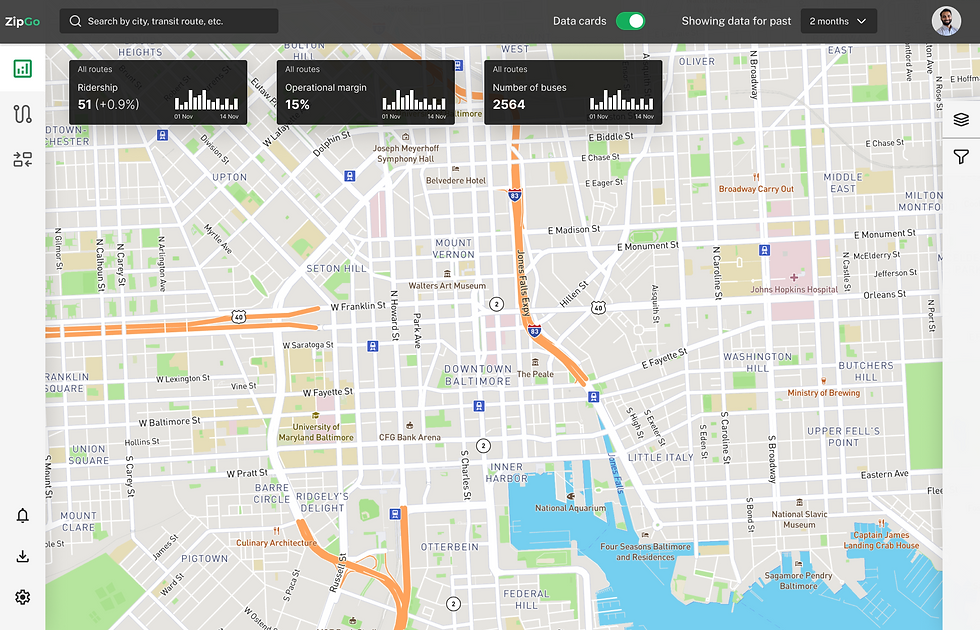Click the CFG Bank Arena label

point(409,438)
